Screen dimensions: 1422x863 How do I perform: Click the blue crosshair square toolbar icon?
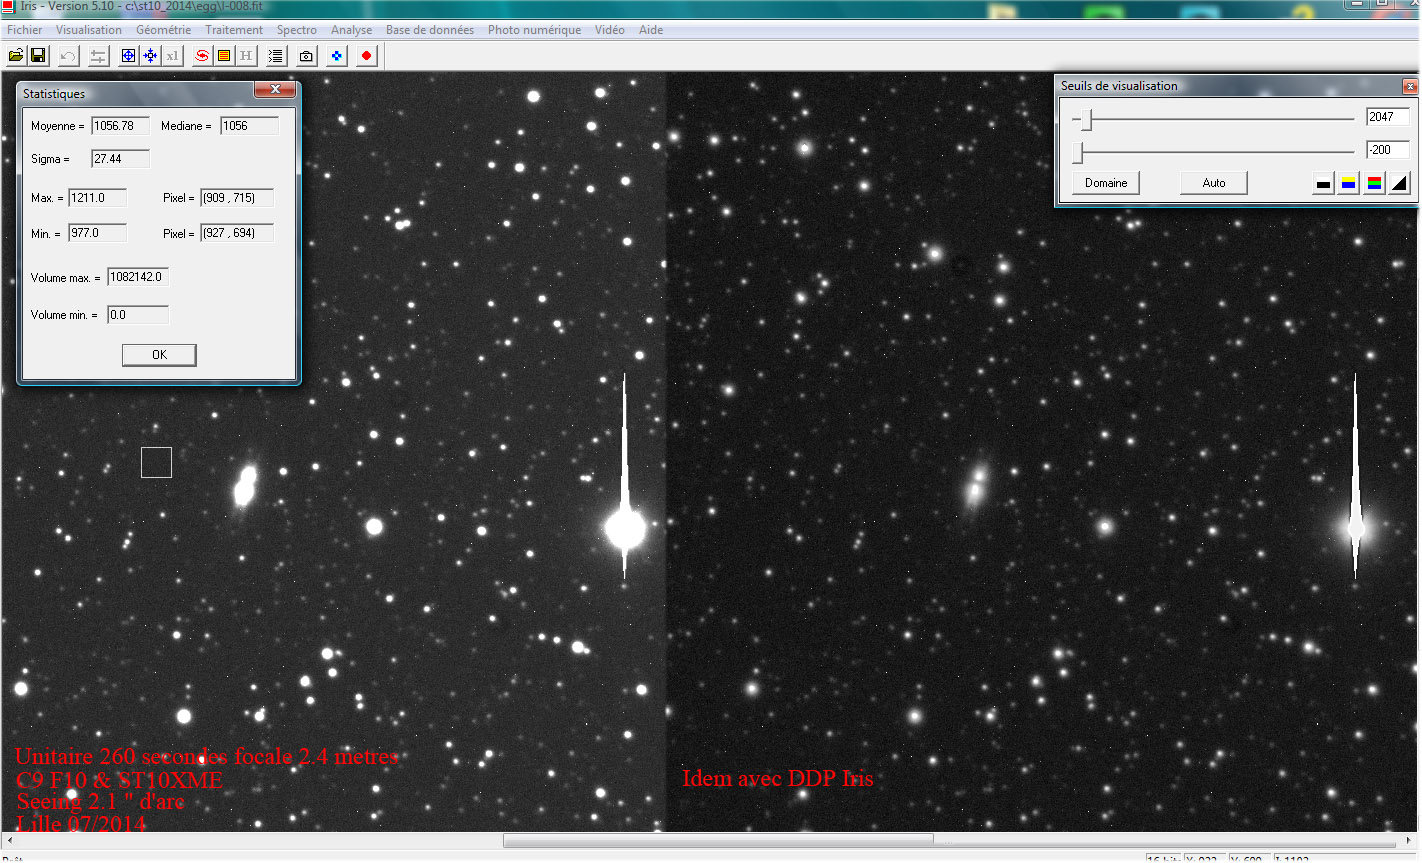[x=128, y=56]
